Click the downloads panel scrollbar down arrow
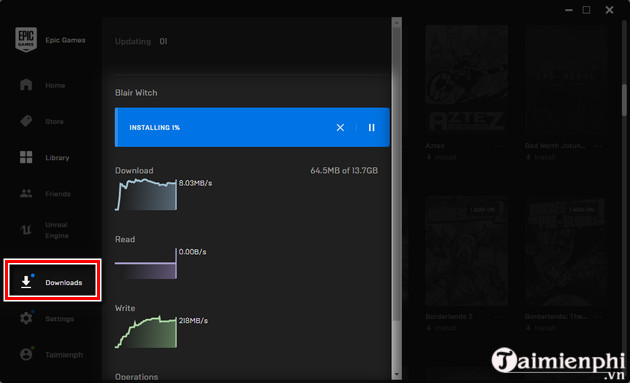The image size is (630, 383). (x=397, y=374)
